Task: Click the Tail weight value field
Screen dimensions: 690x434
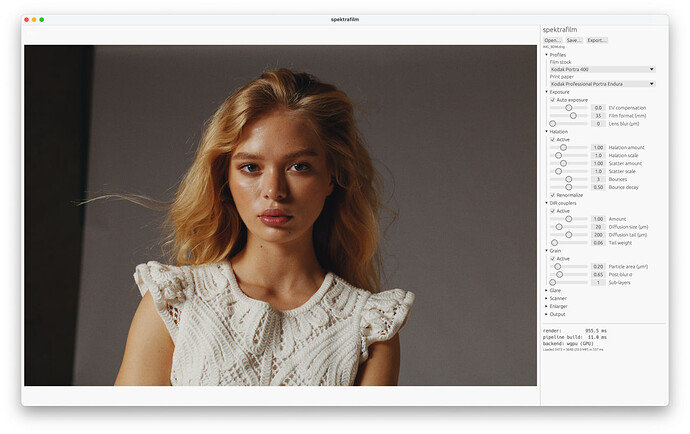Action: [x=598, y=243]
